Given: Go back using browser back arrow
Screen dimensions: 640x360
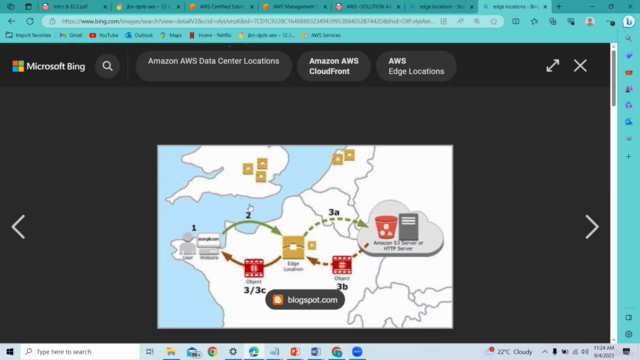Looking at the screenshot, I should [11, 21].
